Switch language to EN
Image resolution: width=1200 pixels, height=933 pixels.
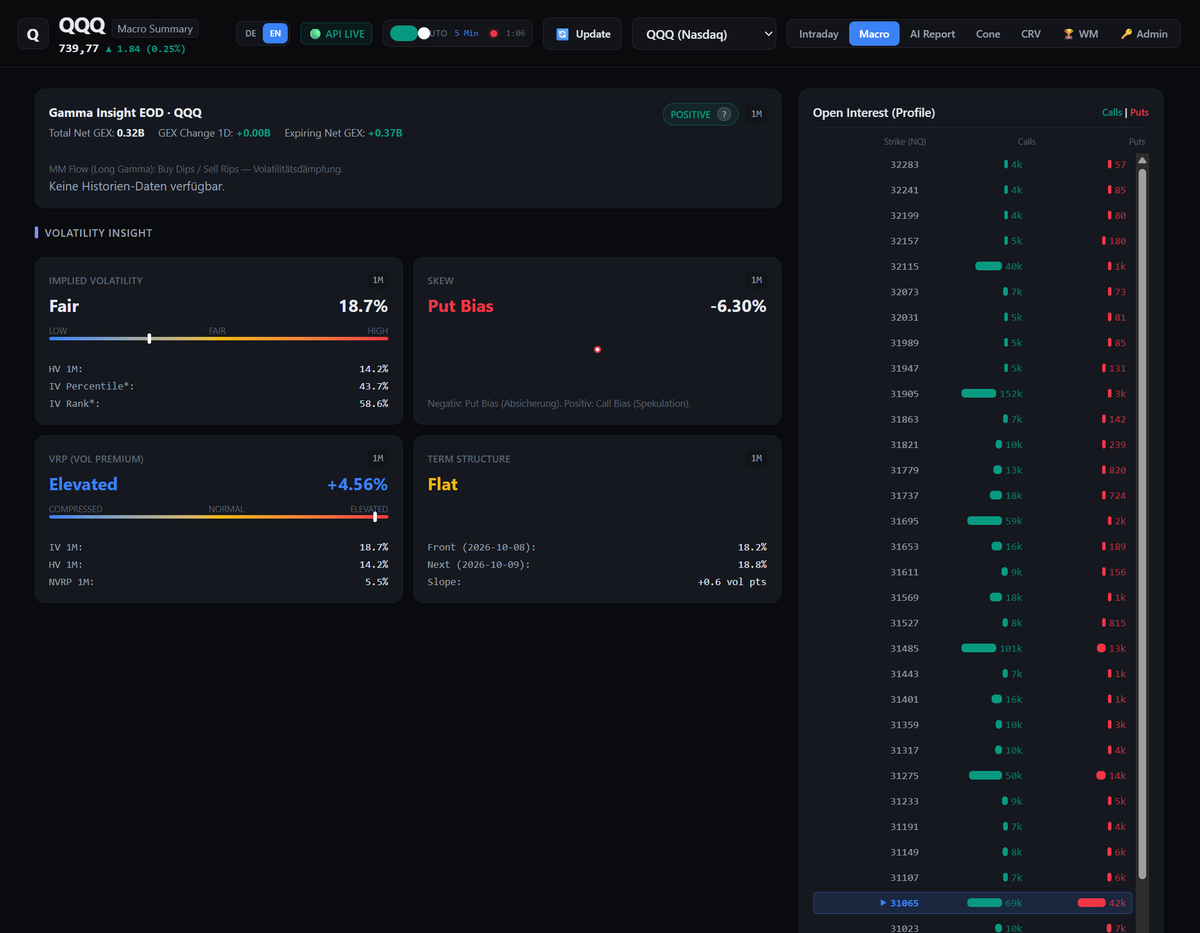point(275,34)
